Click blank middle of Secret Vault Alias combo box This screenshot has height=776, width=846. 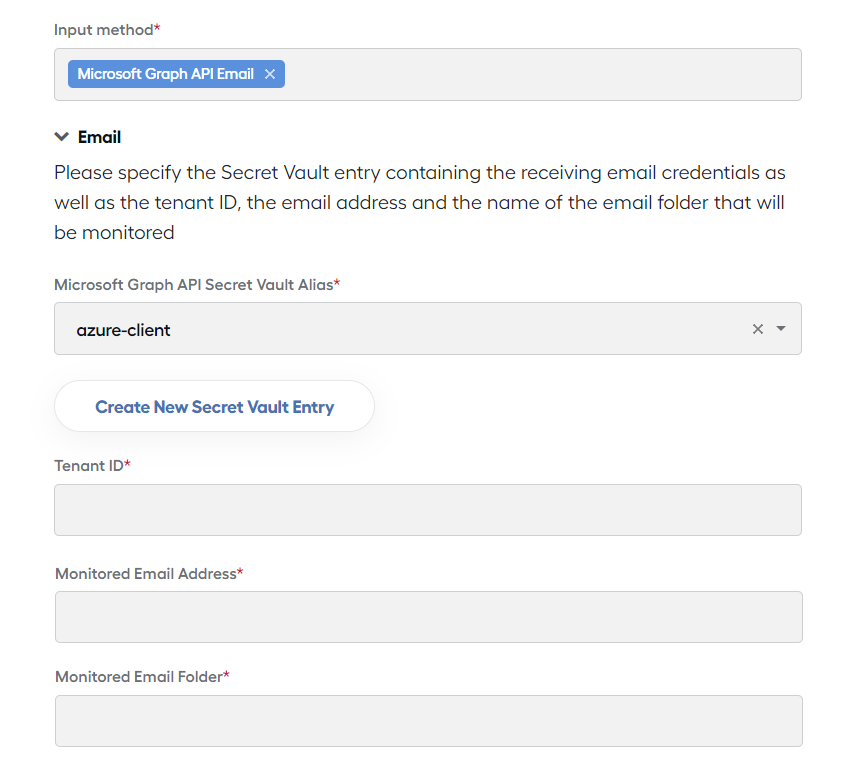pos(459,329)
